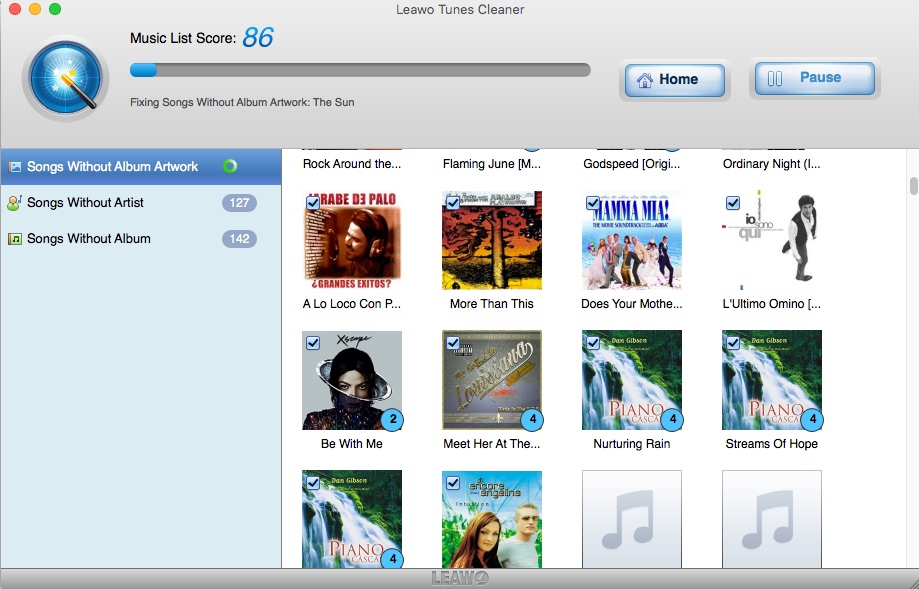Click the Leawo logo in bottom bar

point(459,578)
